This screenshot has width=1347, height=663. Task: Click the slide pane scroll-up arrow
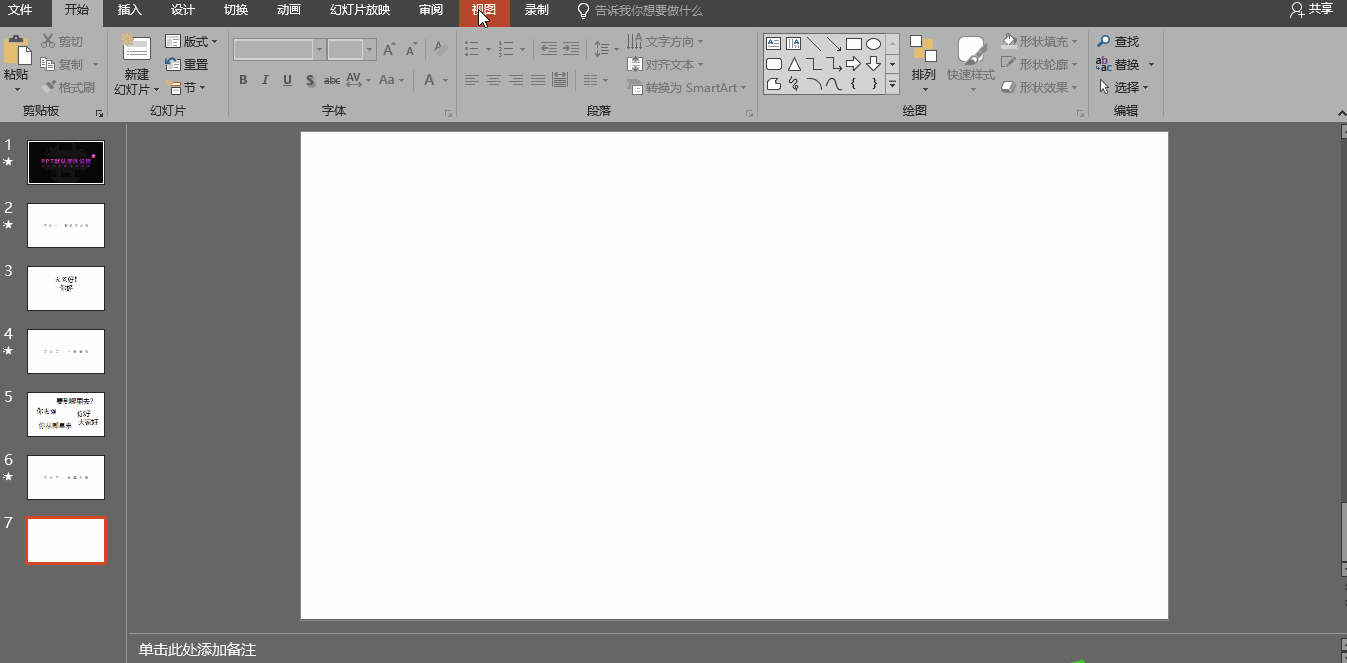1343,131
